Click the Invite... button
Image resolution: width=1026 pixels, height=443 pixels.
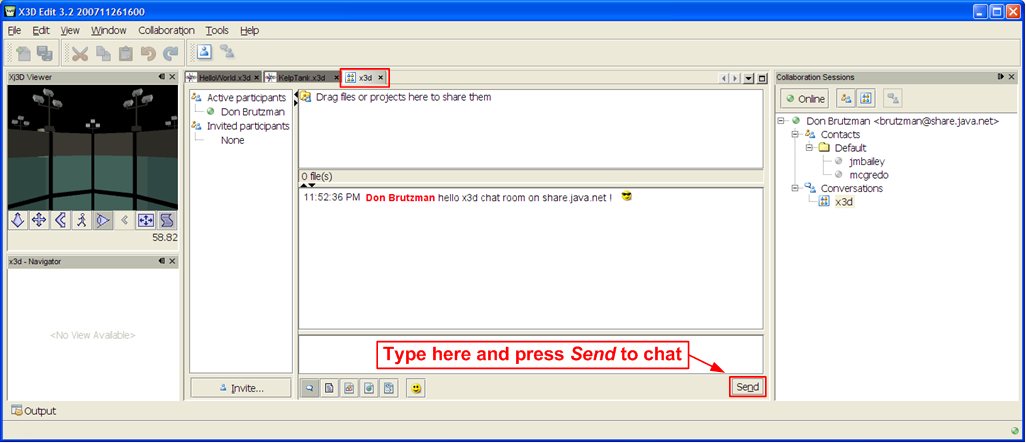[x=240, y=388]
